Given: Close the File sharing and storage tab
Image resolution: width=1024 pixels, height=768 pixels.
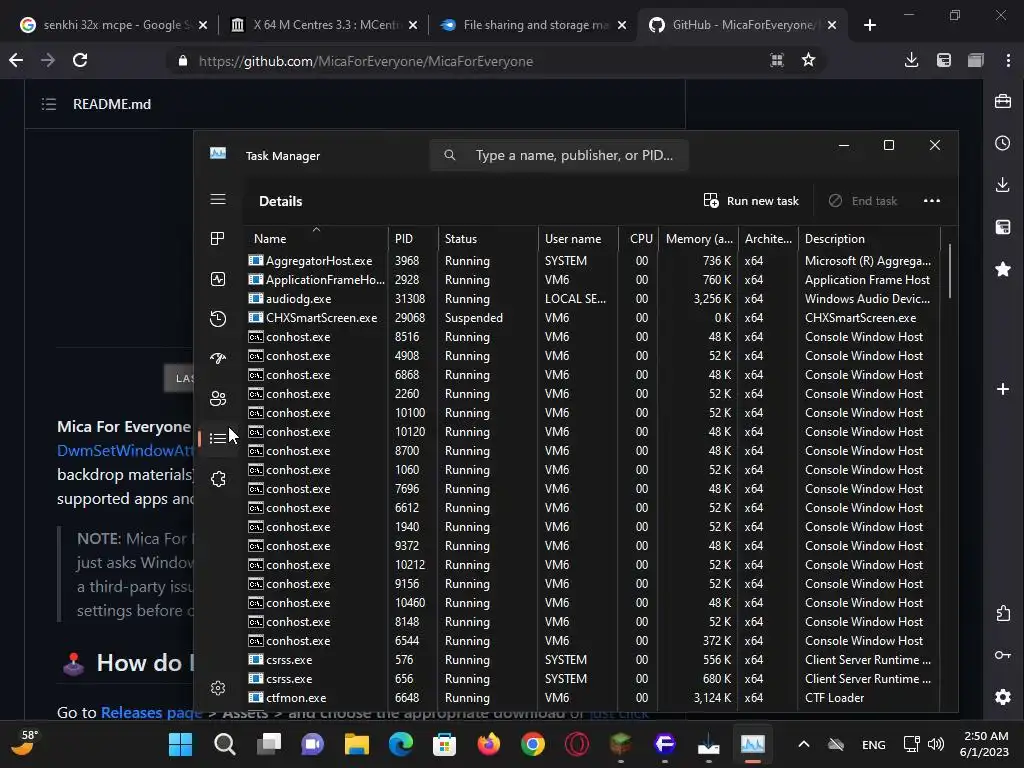Looking at the screenshot, I should pyautogui.click(x=622, y=25).
